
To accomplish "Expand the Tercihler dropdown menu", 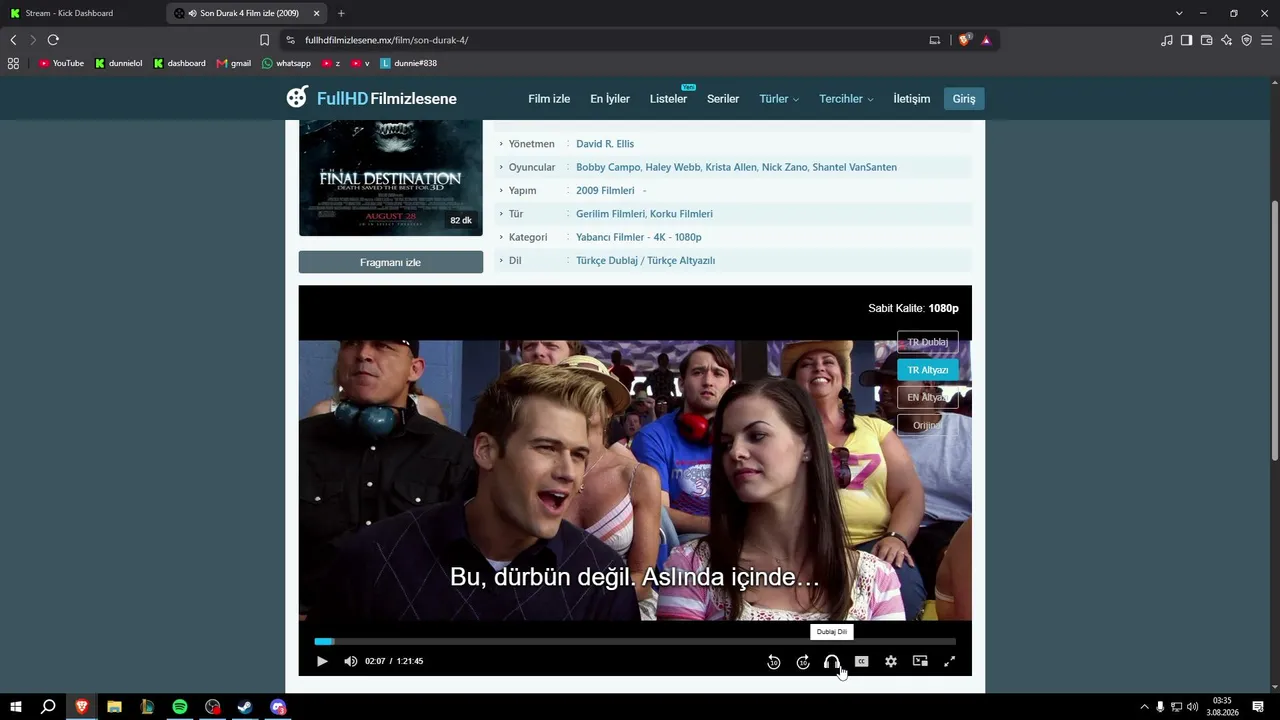I will pyautogui.click(x=846, y=99).
